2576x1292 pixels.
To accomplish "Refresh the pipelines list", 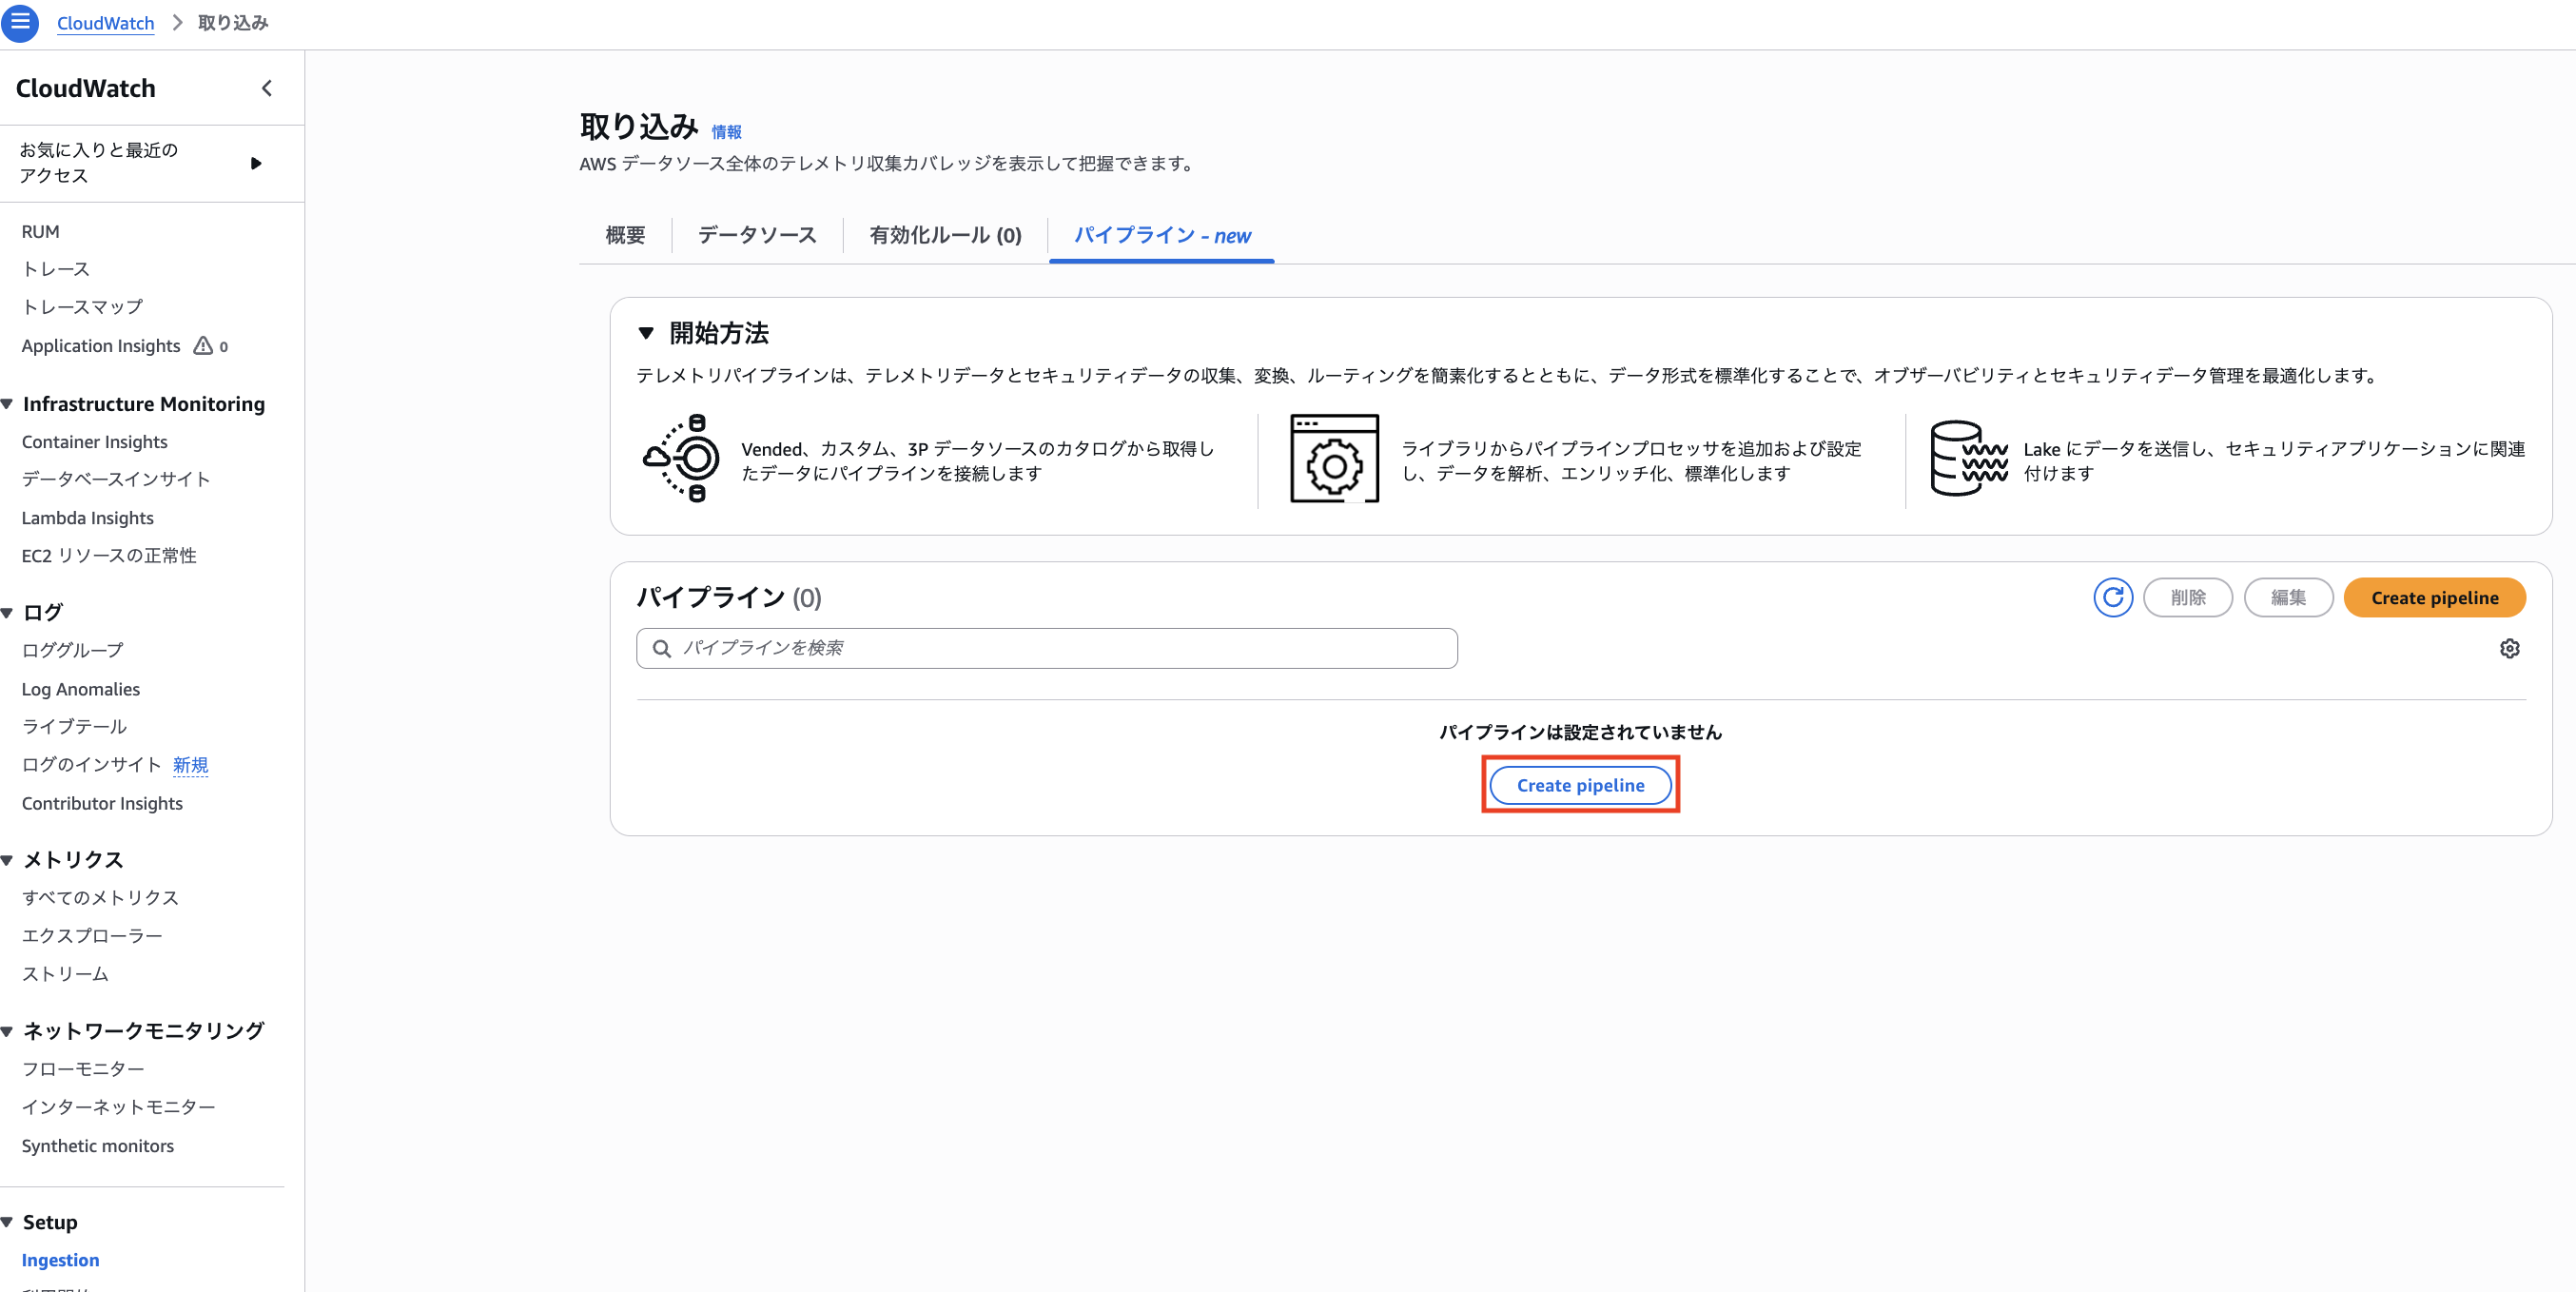I will click(x=2114, y=597).
